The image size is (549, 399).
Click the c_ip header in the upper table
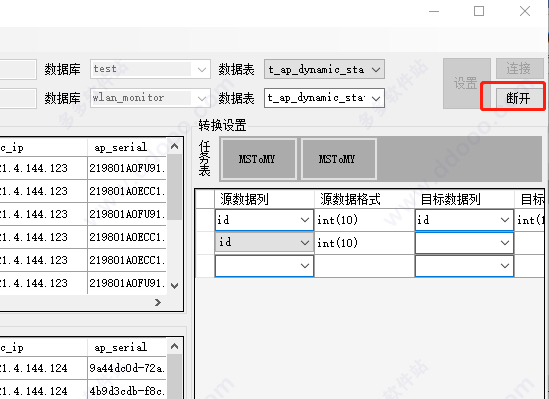click(43, 147)
